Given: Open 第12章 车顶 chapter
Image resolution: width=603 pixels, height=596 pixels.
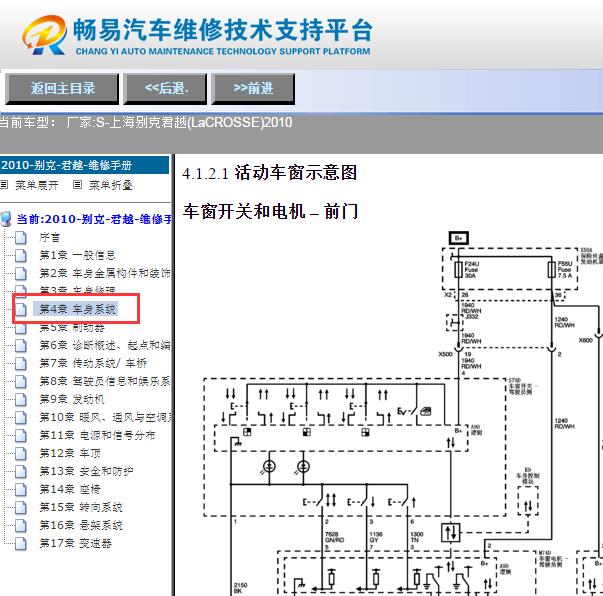Looking at the screenshot, I should click(x=70, y=454).
